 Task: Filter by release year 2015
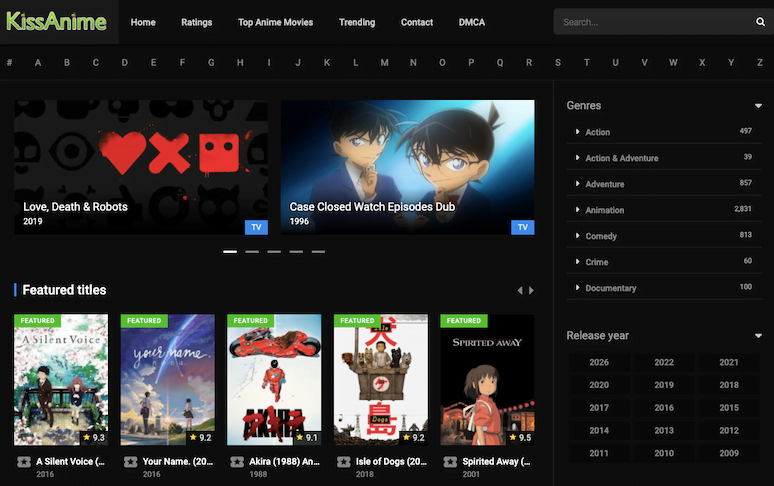pos(729,408)
